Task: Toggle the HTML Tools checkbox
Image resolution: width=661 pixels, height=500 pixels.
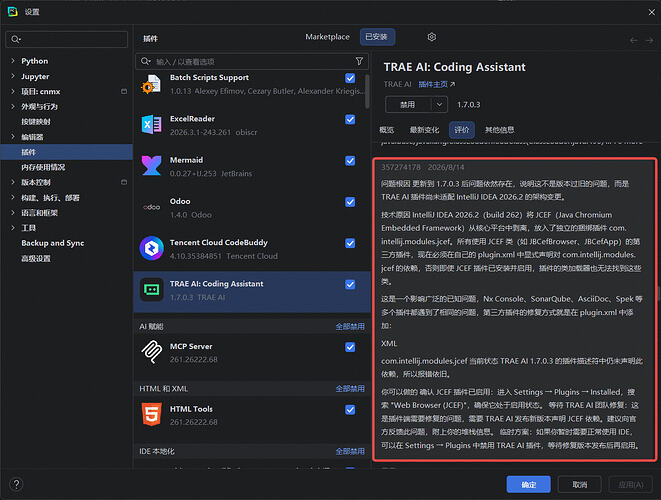Action: pyautogui.click(x=350, y=410)
